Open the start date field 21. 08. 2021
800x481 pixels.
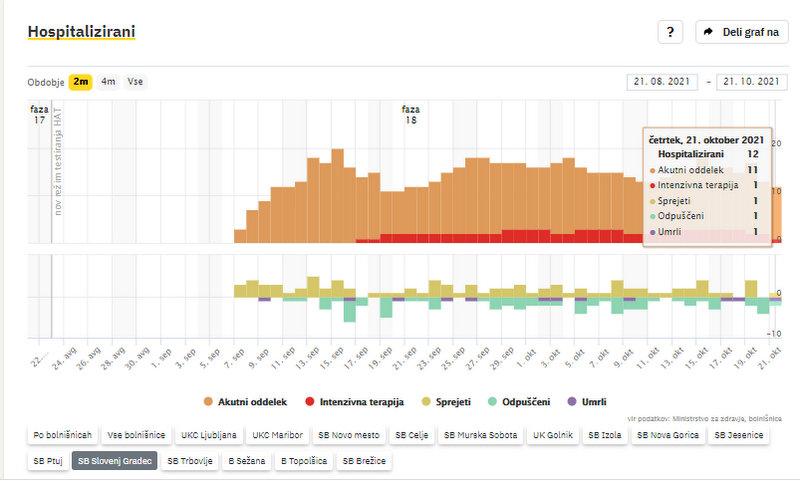coord(664,82)
